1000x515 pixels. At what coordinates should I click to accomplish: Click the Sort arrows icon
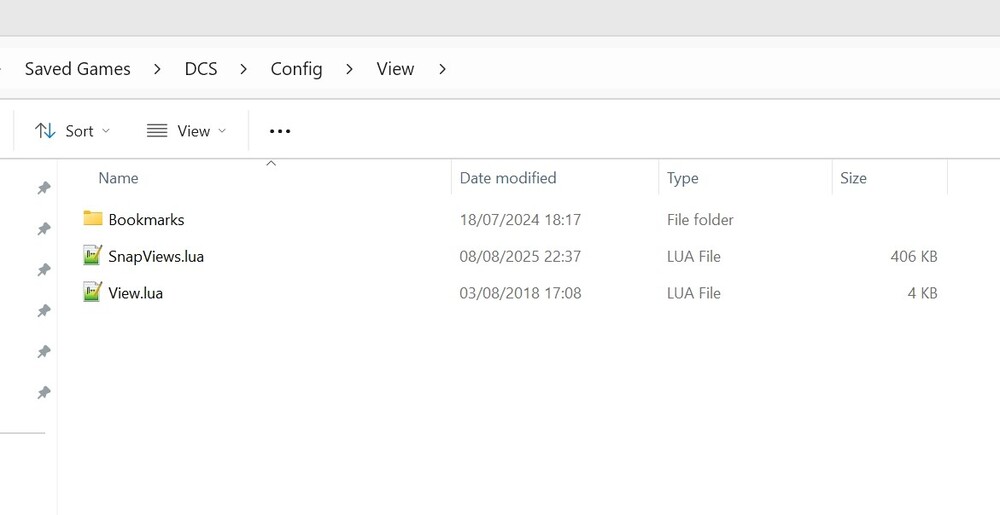(x=45, y=131)
